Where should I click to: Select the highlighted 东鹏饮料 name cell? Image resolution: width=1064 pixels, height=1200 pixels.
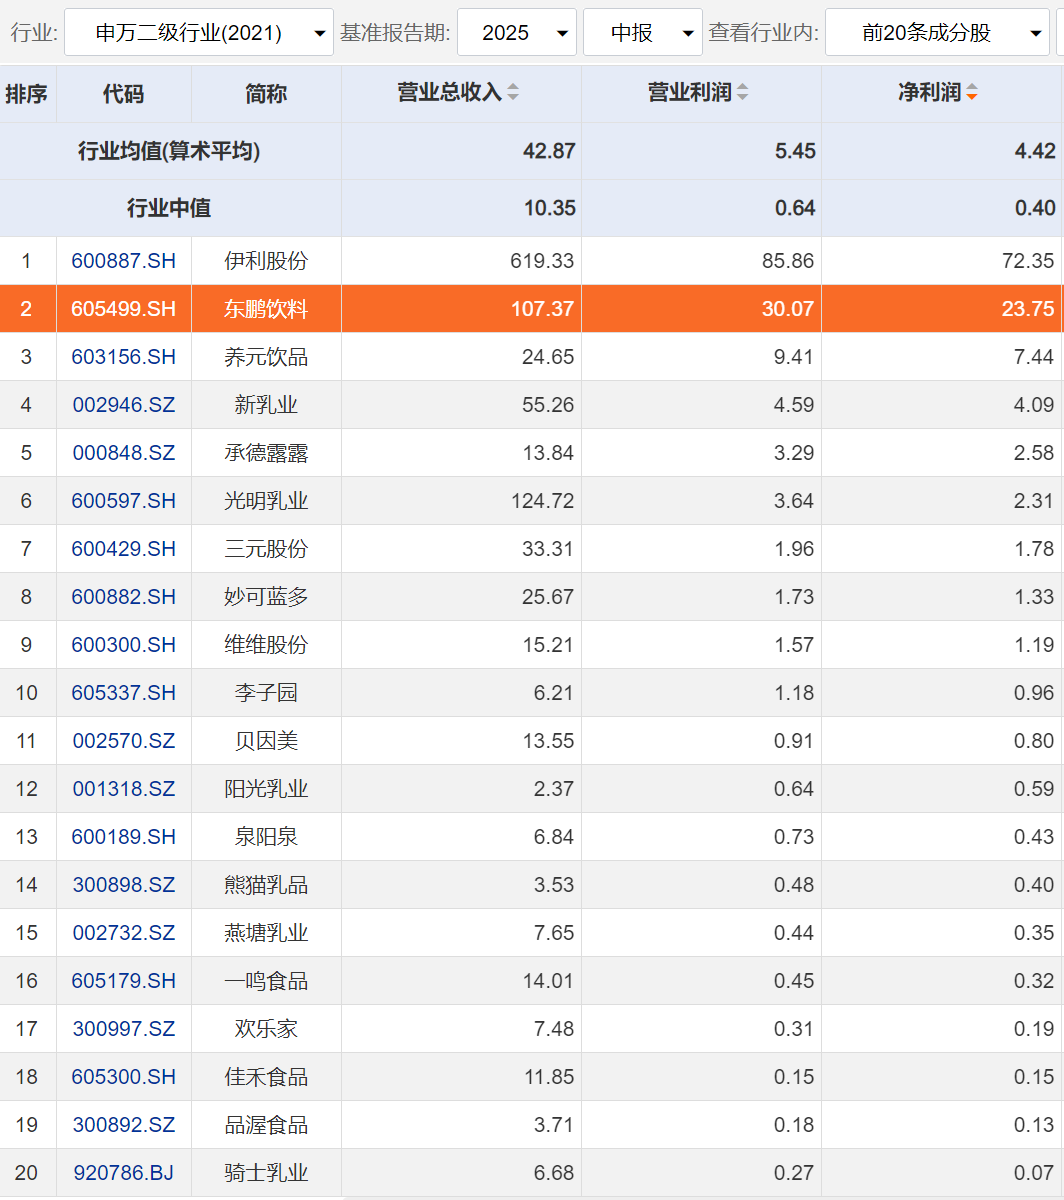266,309
